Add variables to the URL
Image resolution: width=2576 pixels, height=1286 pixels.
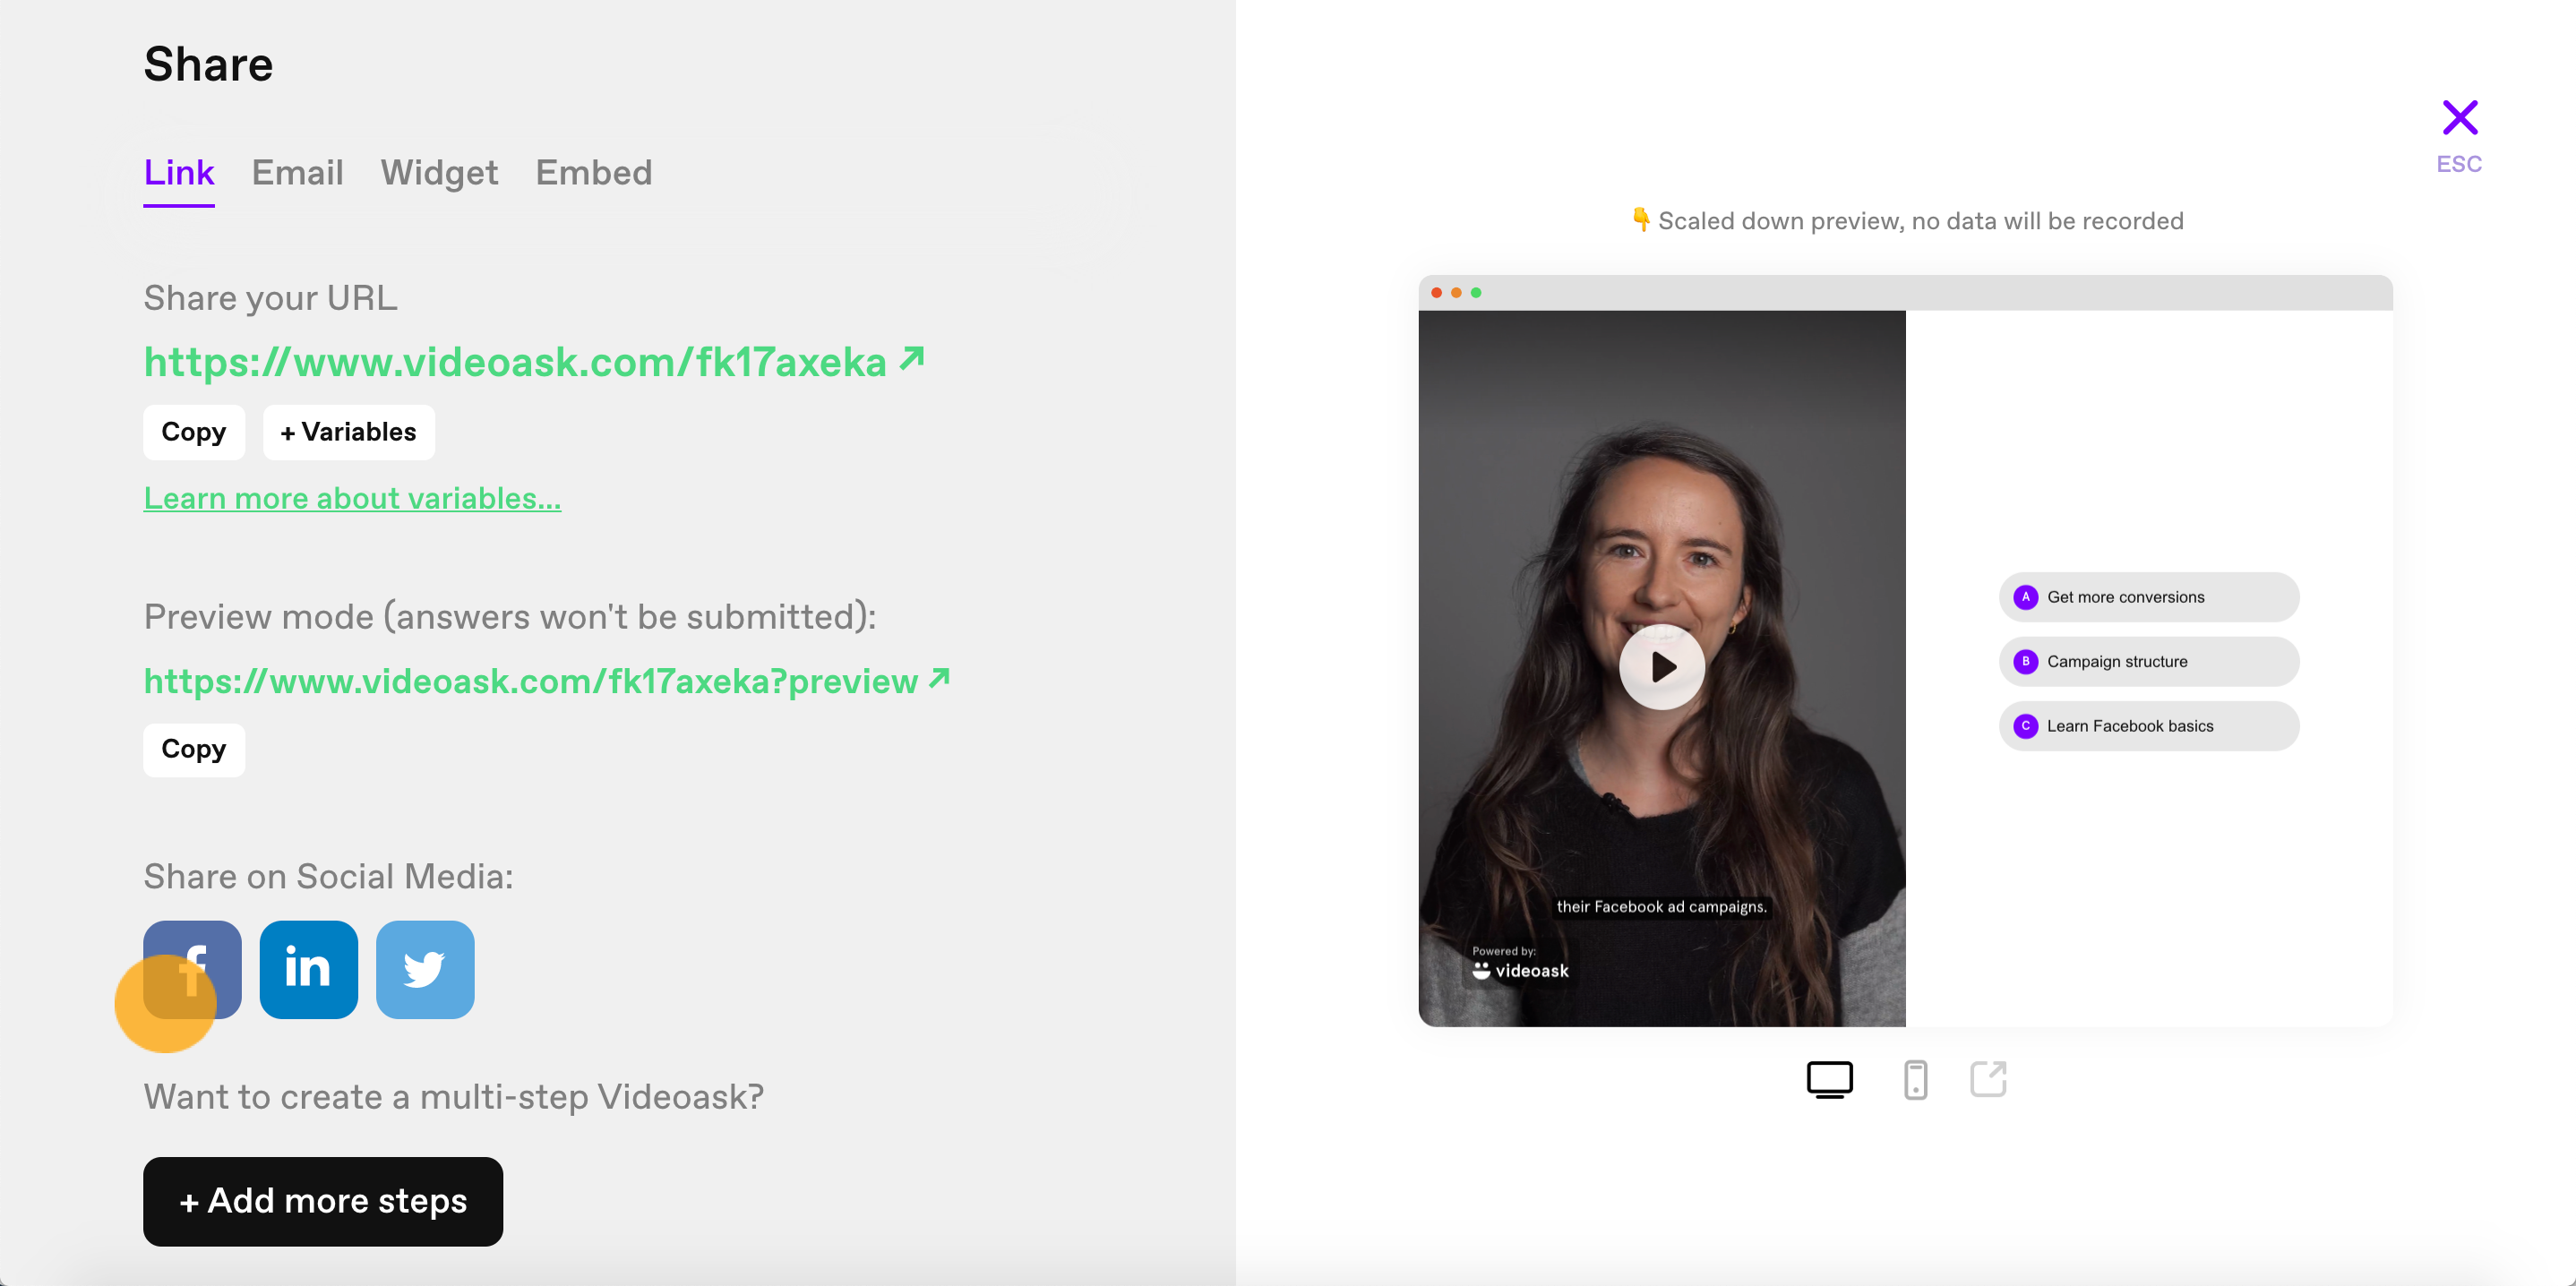click(x=348, y=432)
